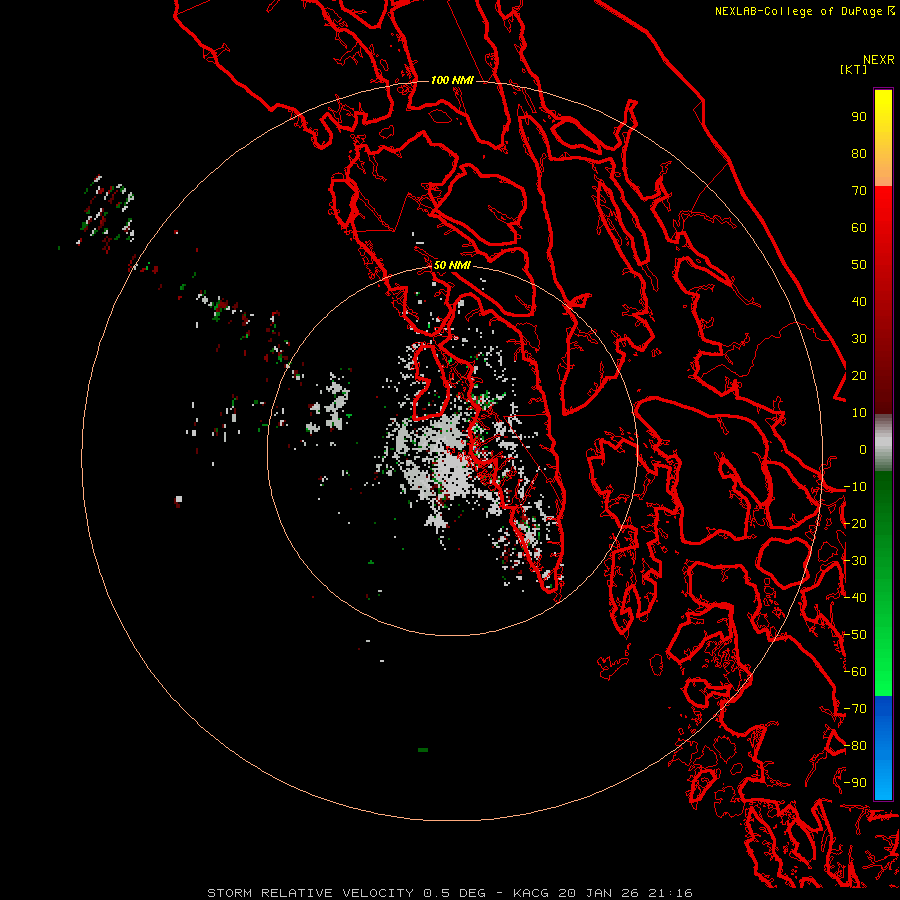Click the blue segment of the velocity color bar
The height and width of the screenshot is (900, 900).
pyautogui.click(x=883, y=748)
